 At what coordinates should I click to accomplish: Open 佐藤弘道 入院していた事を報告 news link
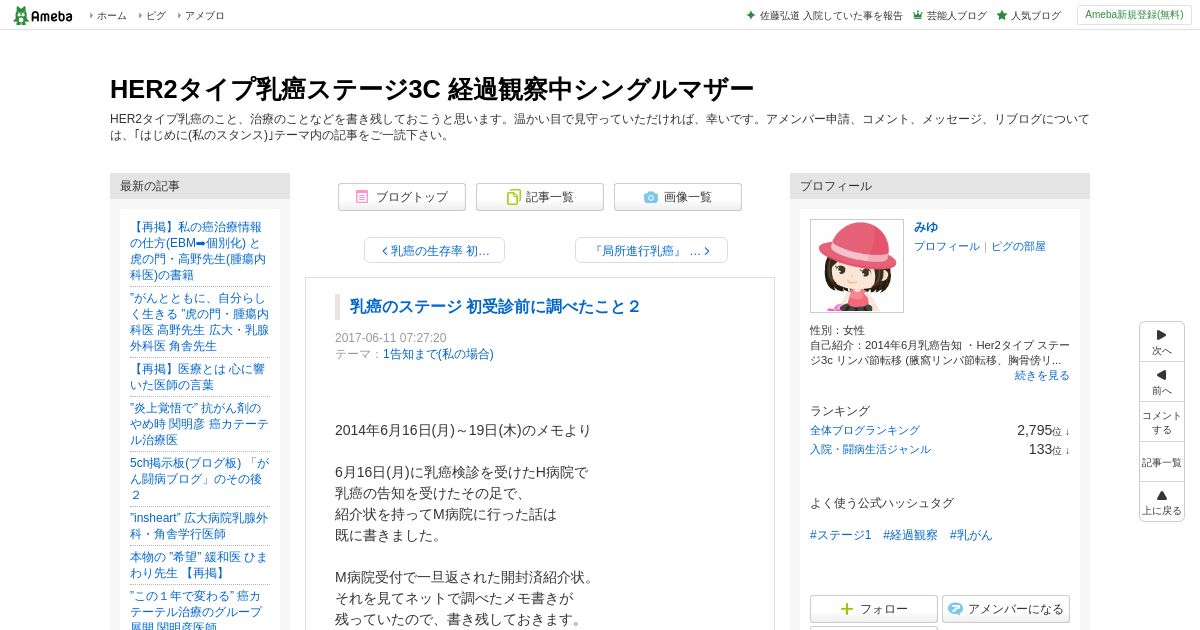click(x=830, y=15)
